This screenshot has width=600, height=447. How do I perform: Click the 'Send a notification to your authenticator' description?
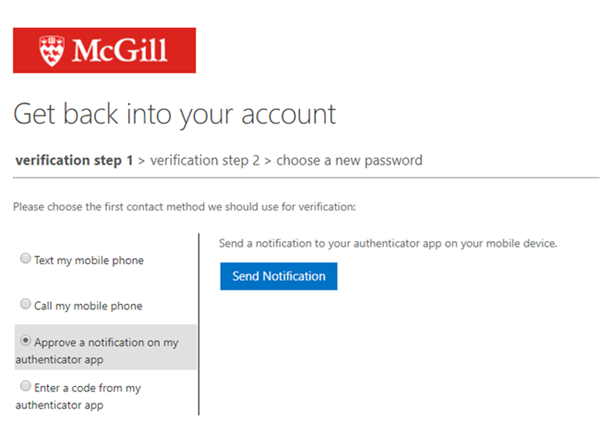pyautogui.click(x=388, y=243)
